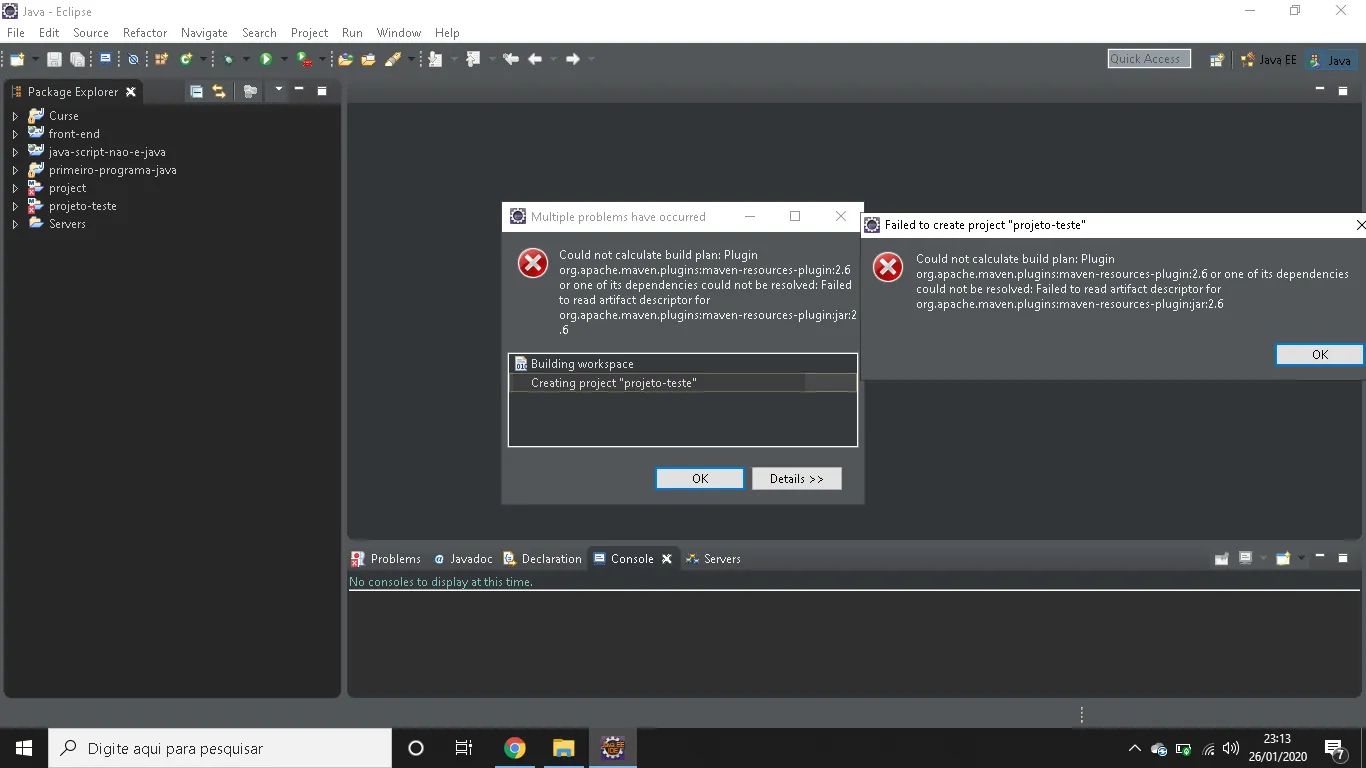This screenshot has height=768, width=1366.
Task: Click the Quick Access input field
Action: tap(1149, 59)
